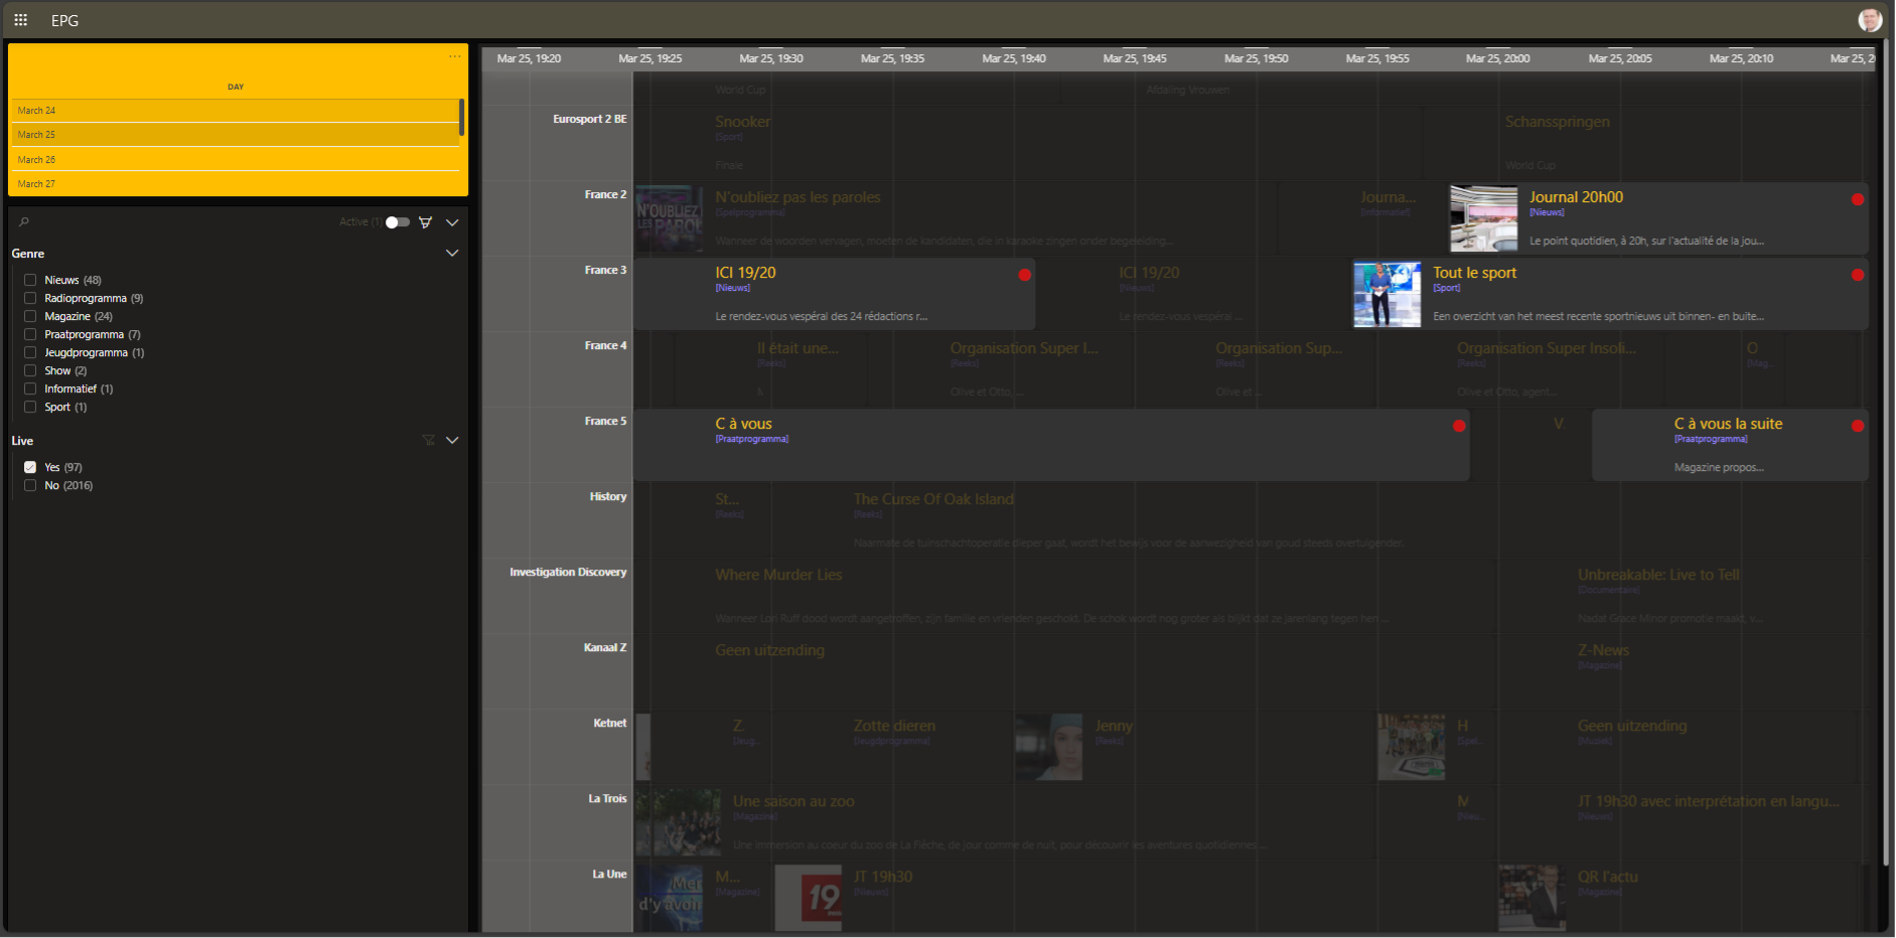
Task: Click the Jenny program thumbnail on Ketnet
Action: coord(1048,747)
